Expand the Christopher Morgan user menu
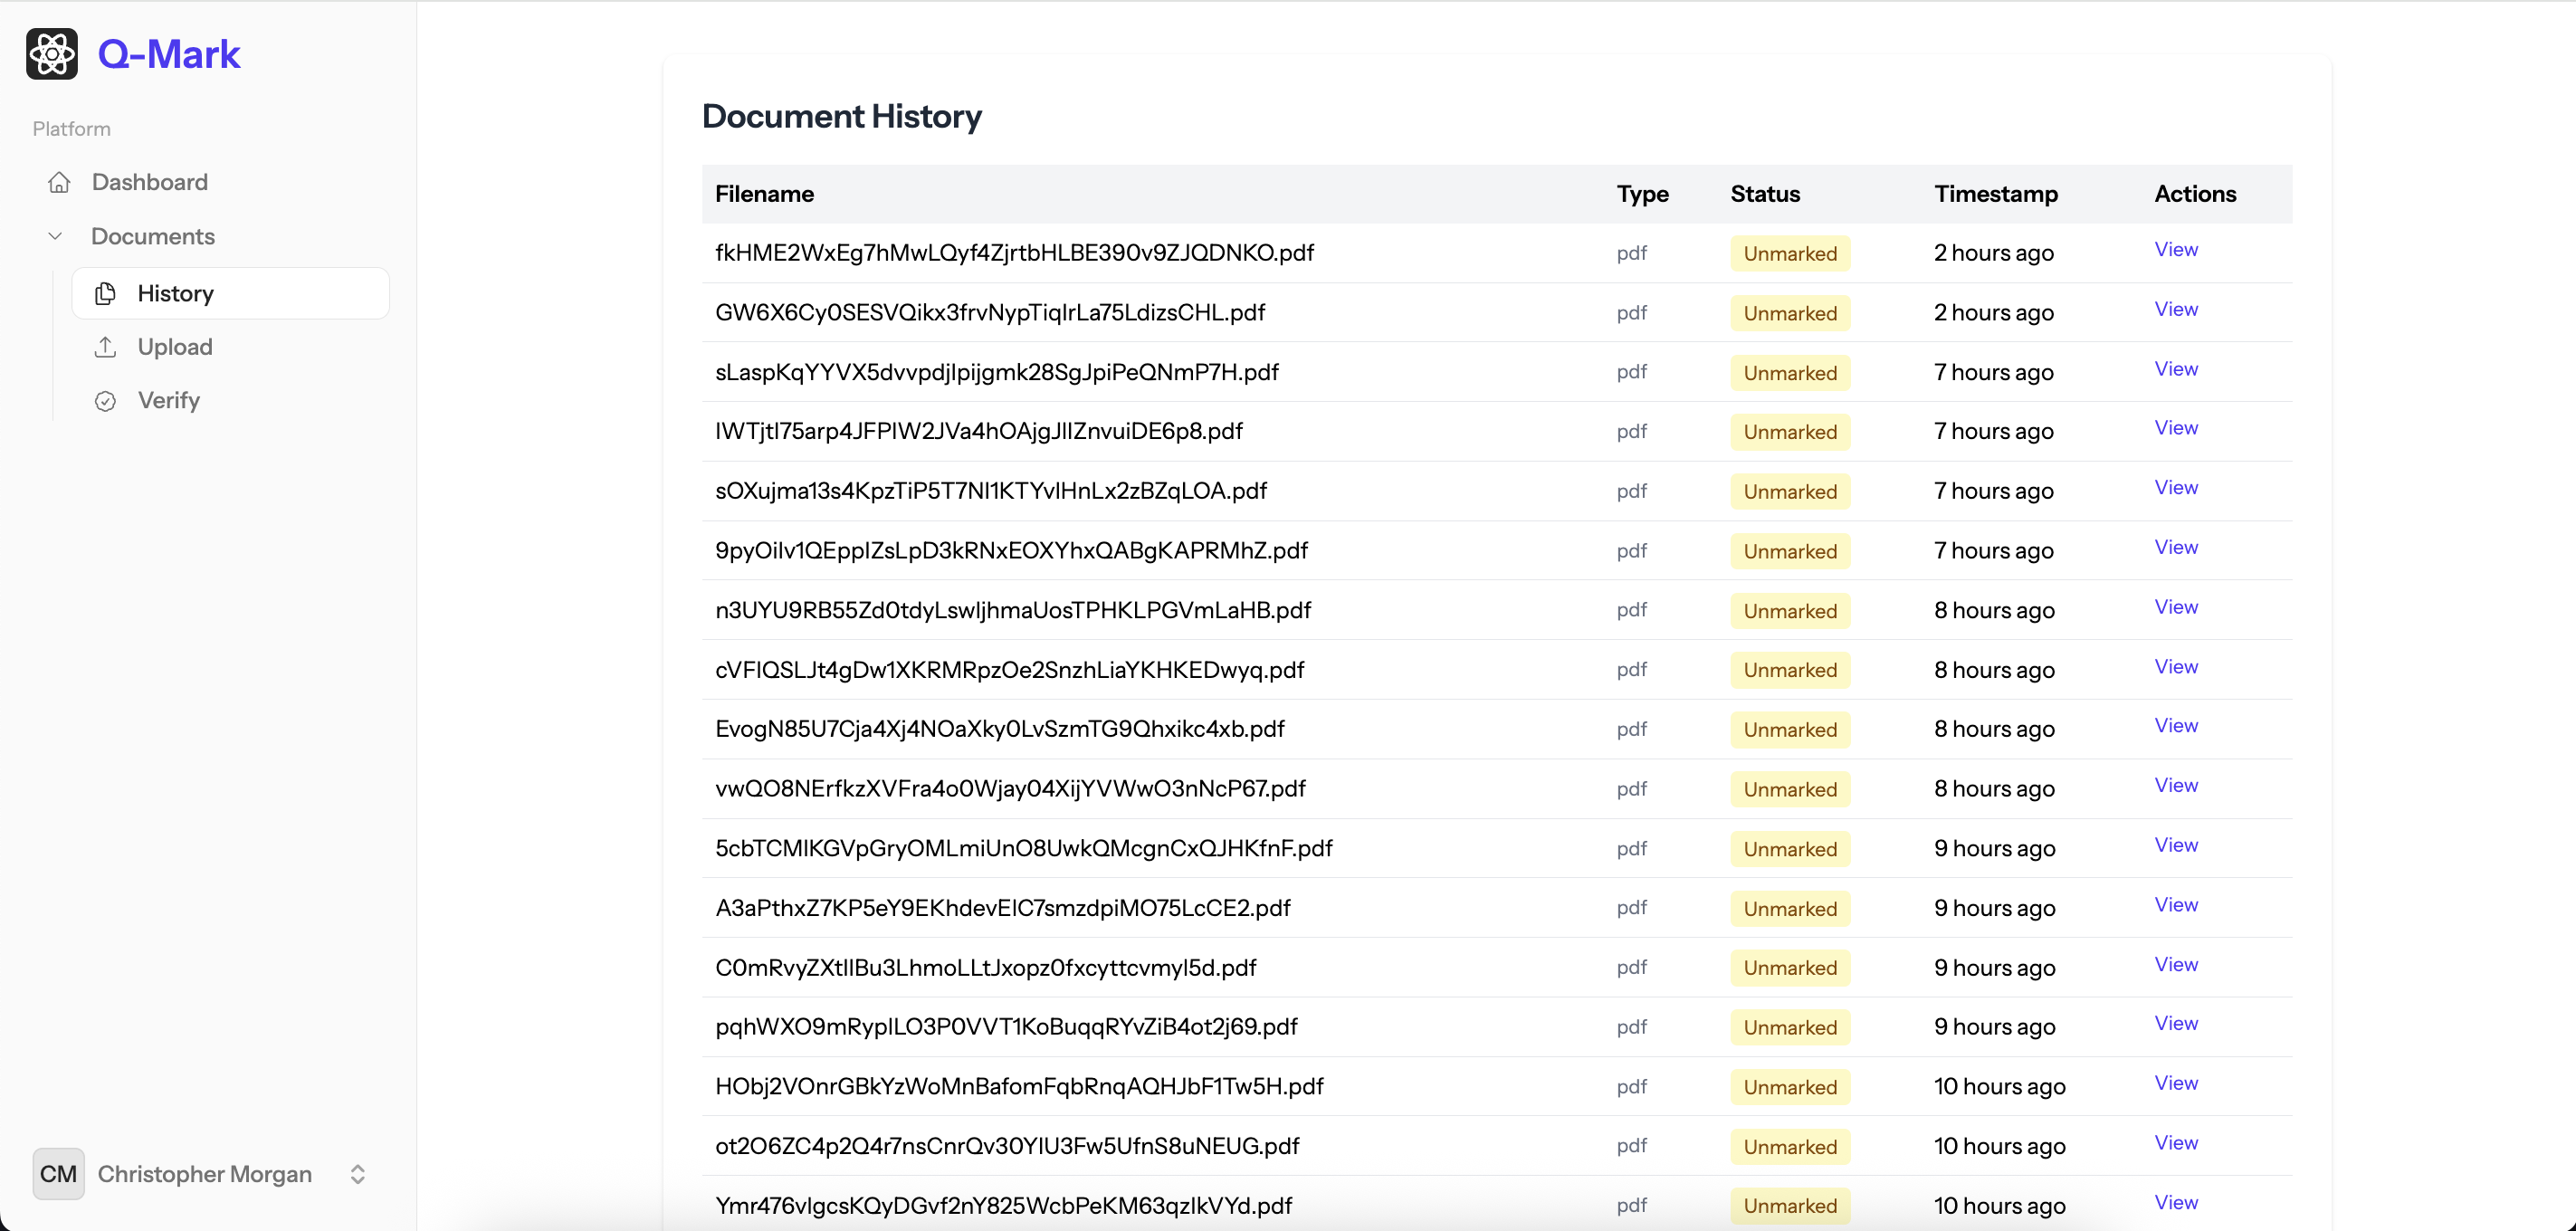 [x=204, y=1173]
